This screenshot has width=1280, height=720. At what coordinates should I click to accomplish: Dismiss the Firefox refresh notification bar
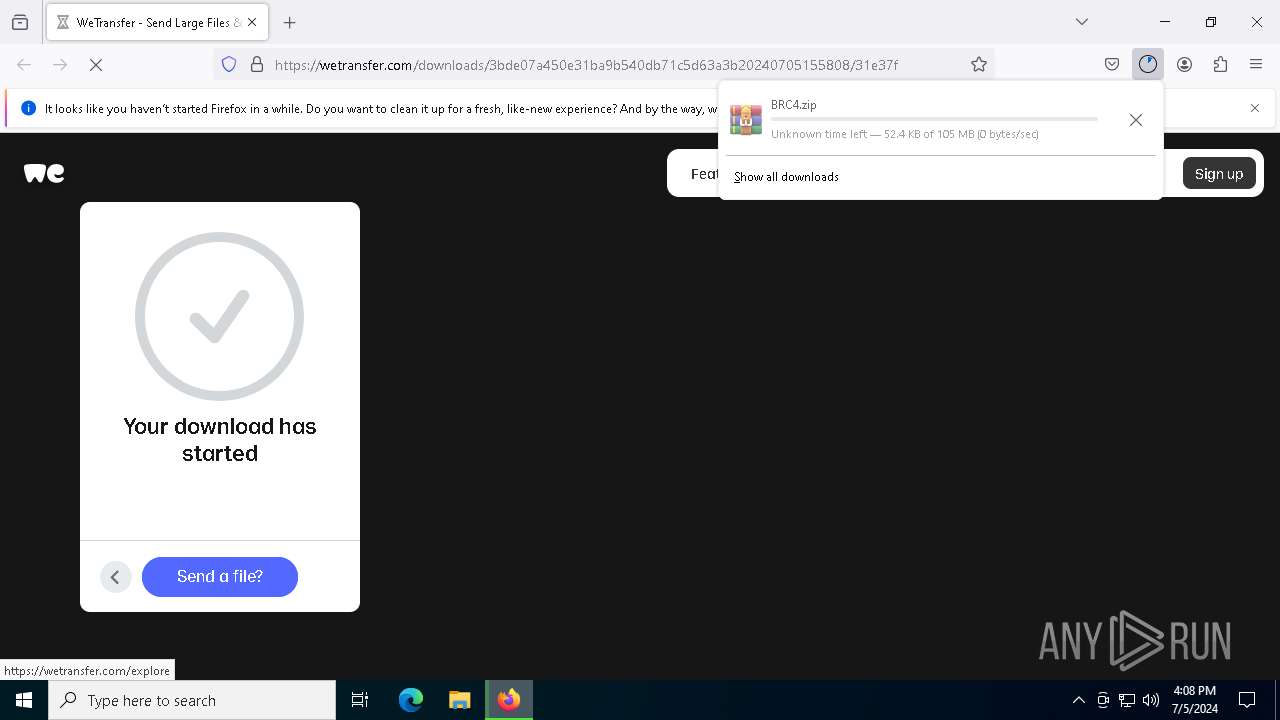pyautogui.click(x=1255, y=108)
